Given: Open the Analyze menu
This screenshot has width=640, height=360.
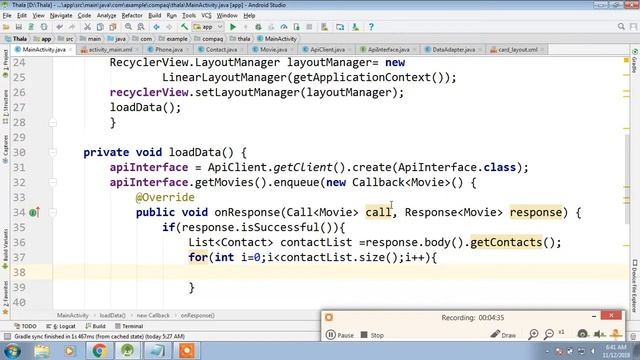Looking at the screenshot, I should pyautogui.click(x=106, y=16).
